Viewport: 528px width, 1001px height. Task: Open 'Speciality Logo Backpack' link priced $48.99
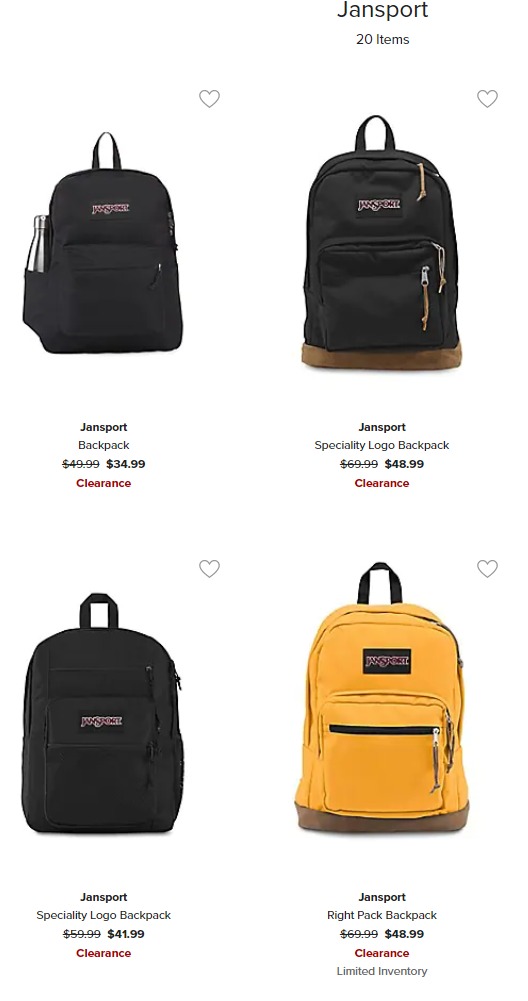tap(382, 445)
